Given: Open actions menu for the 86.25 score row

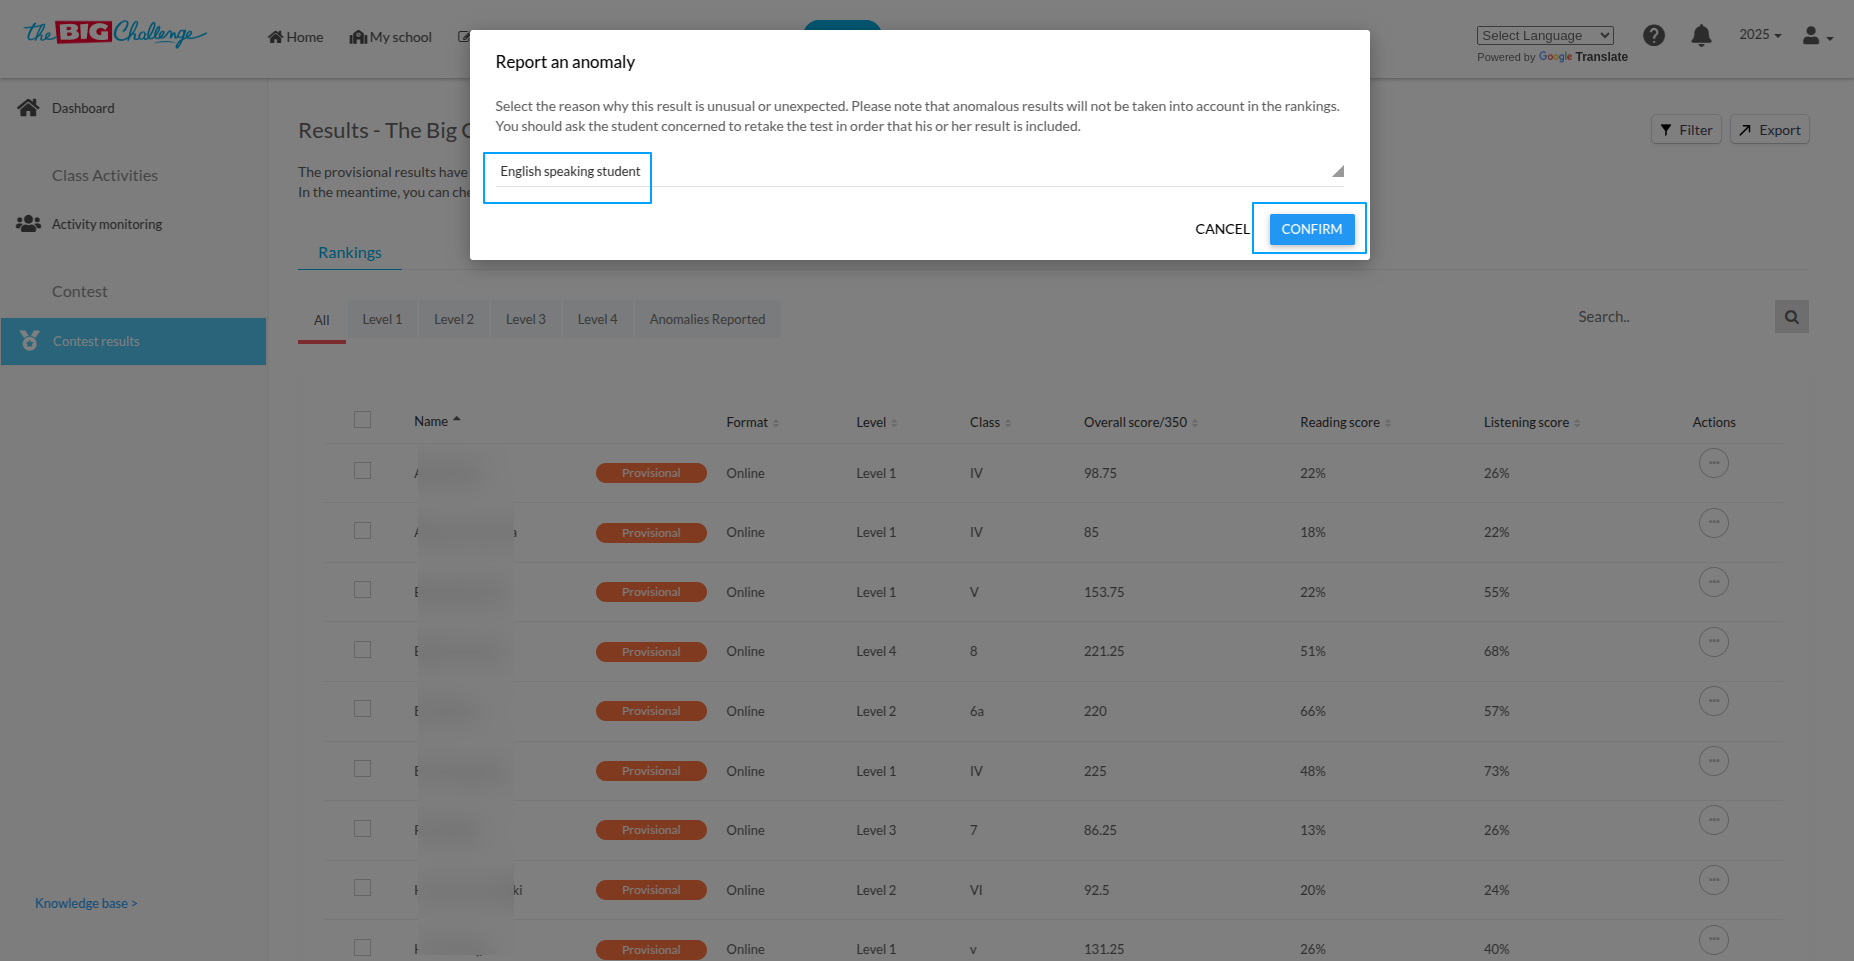Looking at the screenshot, I should click(1714, 820).
